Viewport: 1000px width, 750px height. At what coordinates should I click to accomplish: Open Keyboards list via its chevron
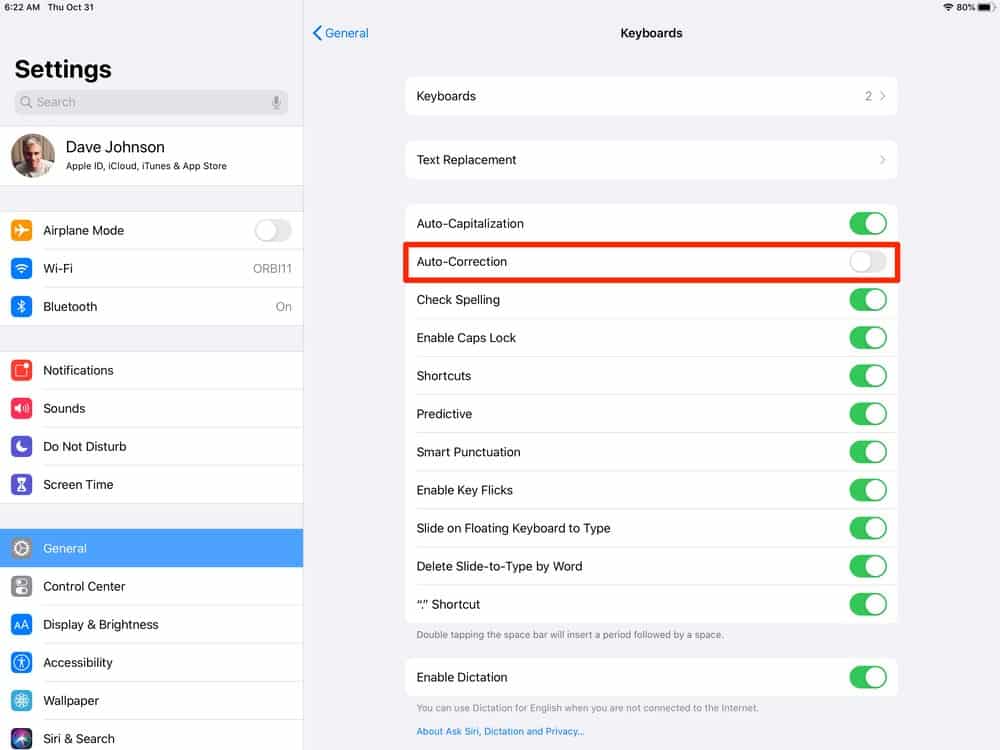tap(882, 96)
